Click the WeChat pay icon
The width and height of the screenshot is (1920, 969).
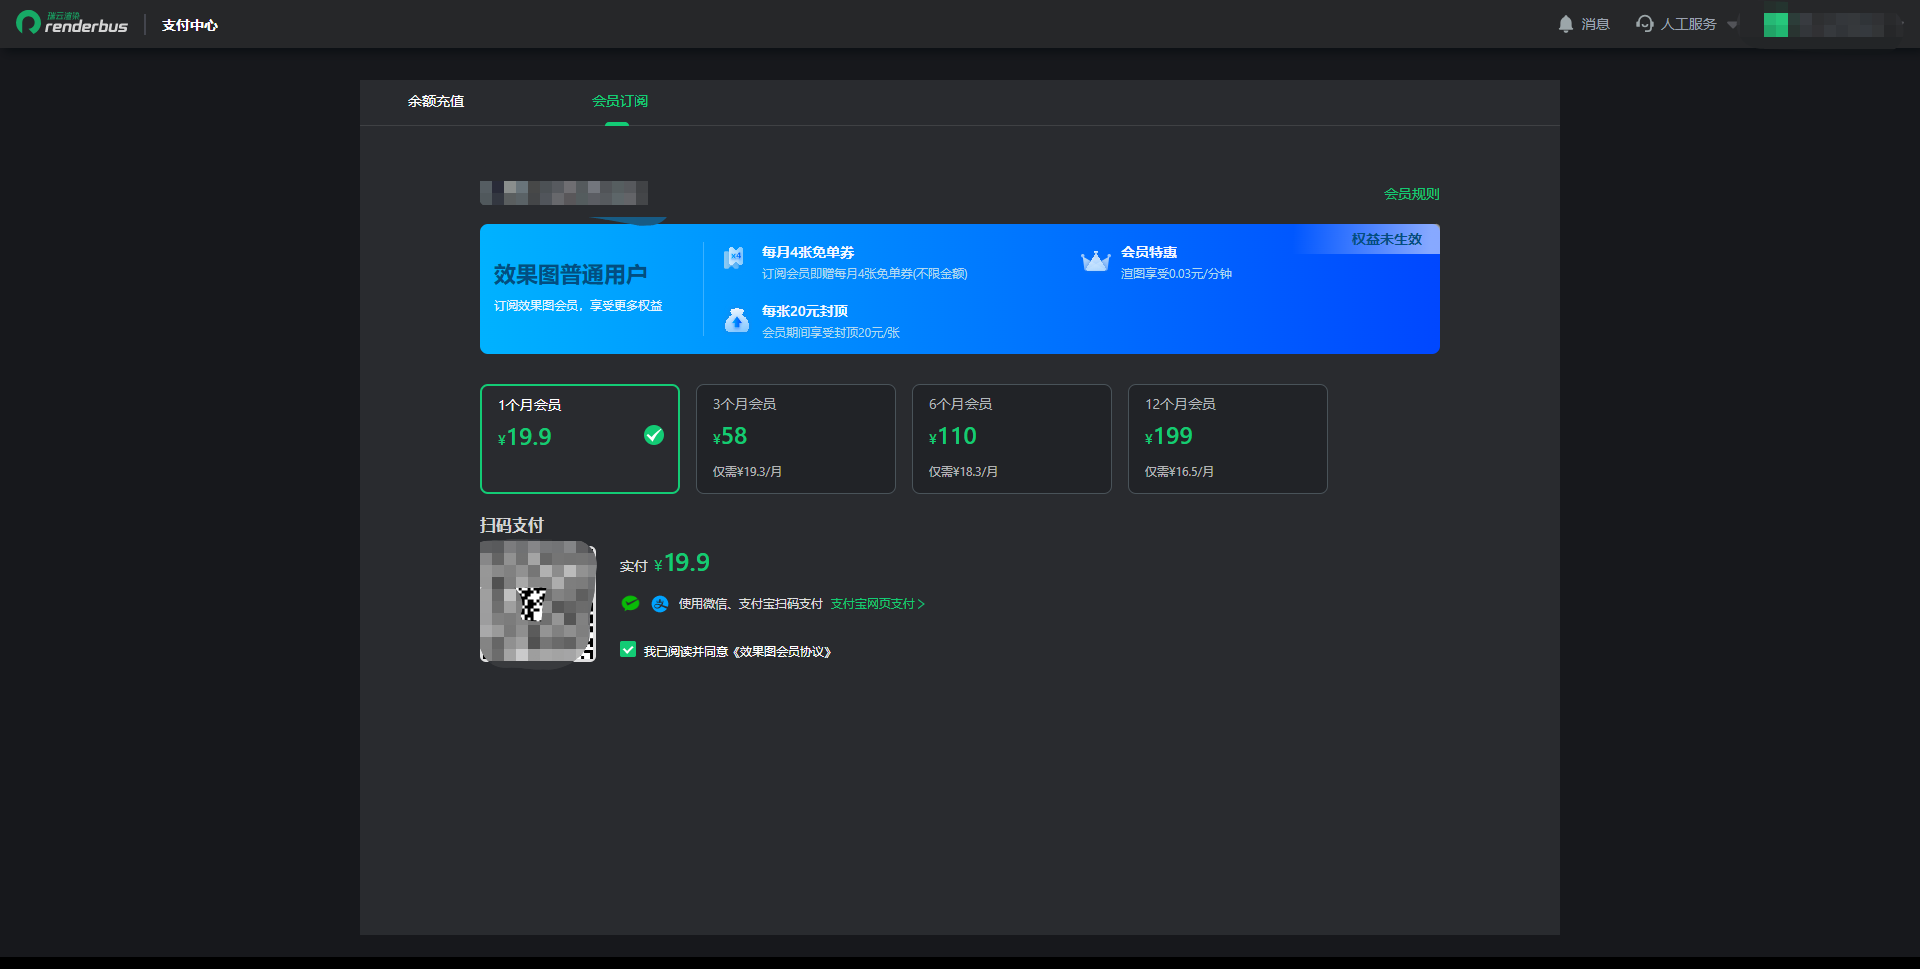pyautogui.click(x=630, y=603)
